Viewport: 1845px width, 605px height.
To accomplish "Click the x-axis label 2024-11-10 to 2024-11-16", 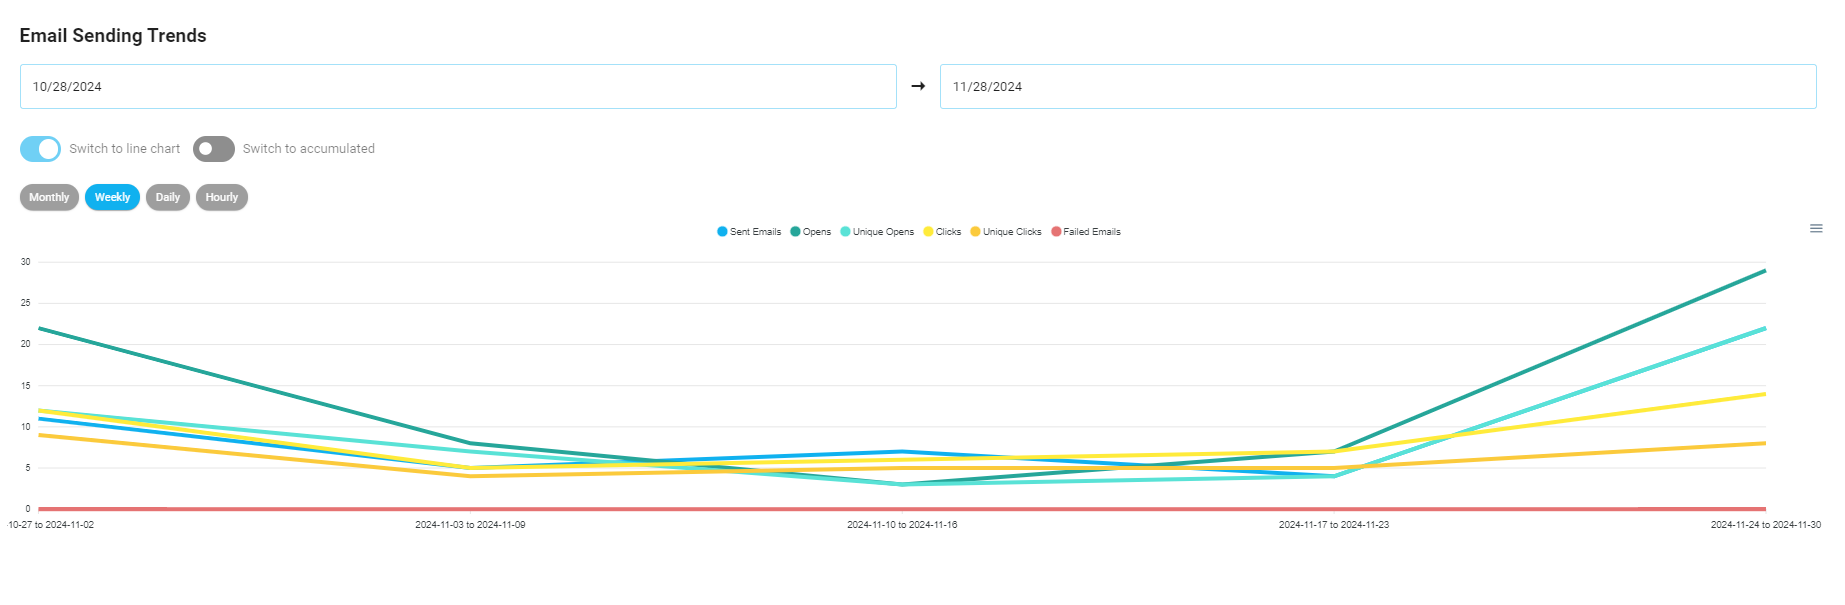I will [902, 525].
